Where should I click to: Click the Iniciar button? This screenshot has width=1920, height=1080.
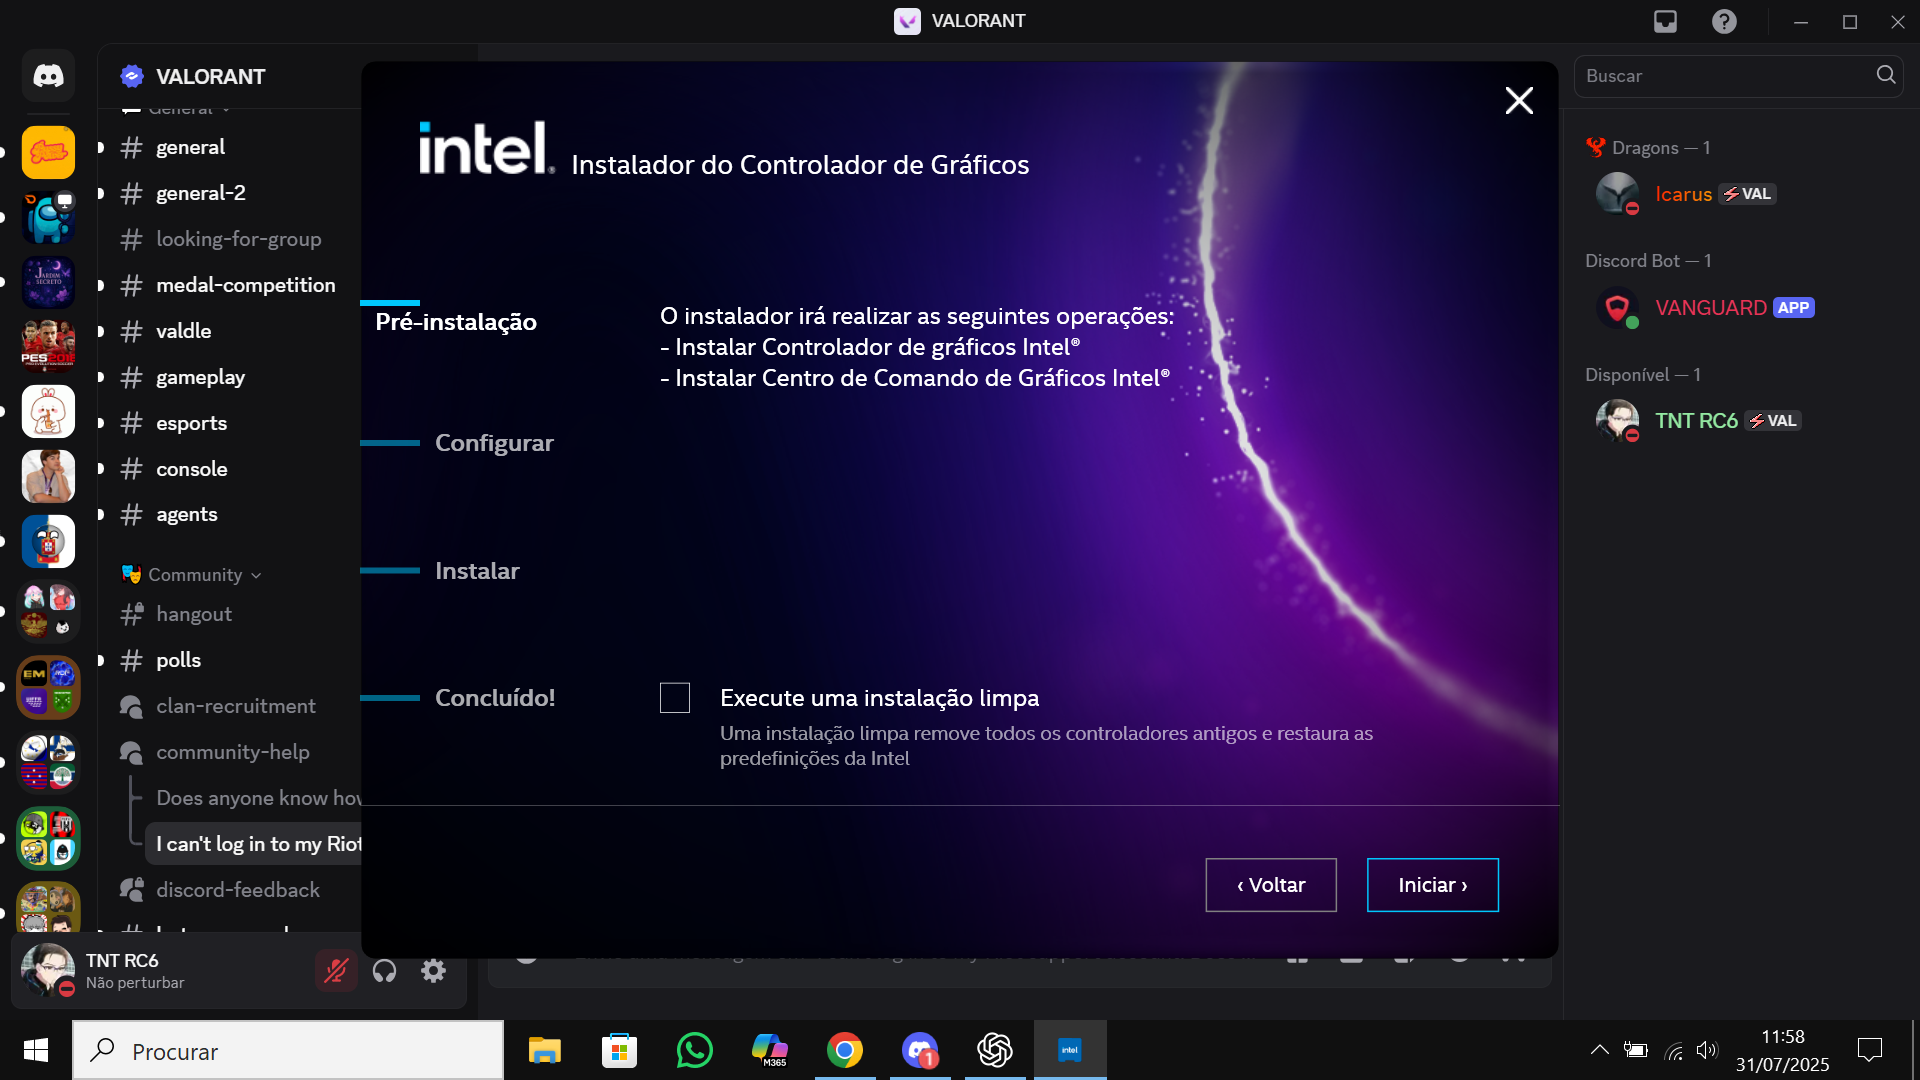(x=1432, y=885)
